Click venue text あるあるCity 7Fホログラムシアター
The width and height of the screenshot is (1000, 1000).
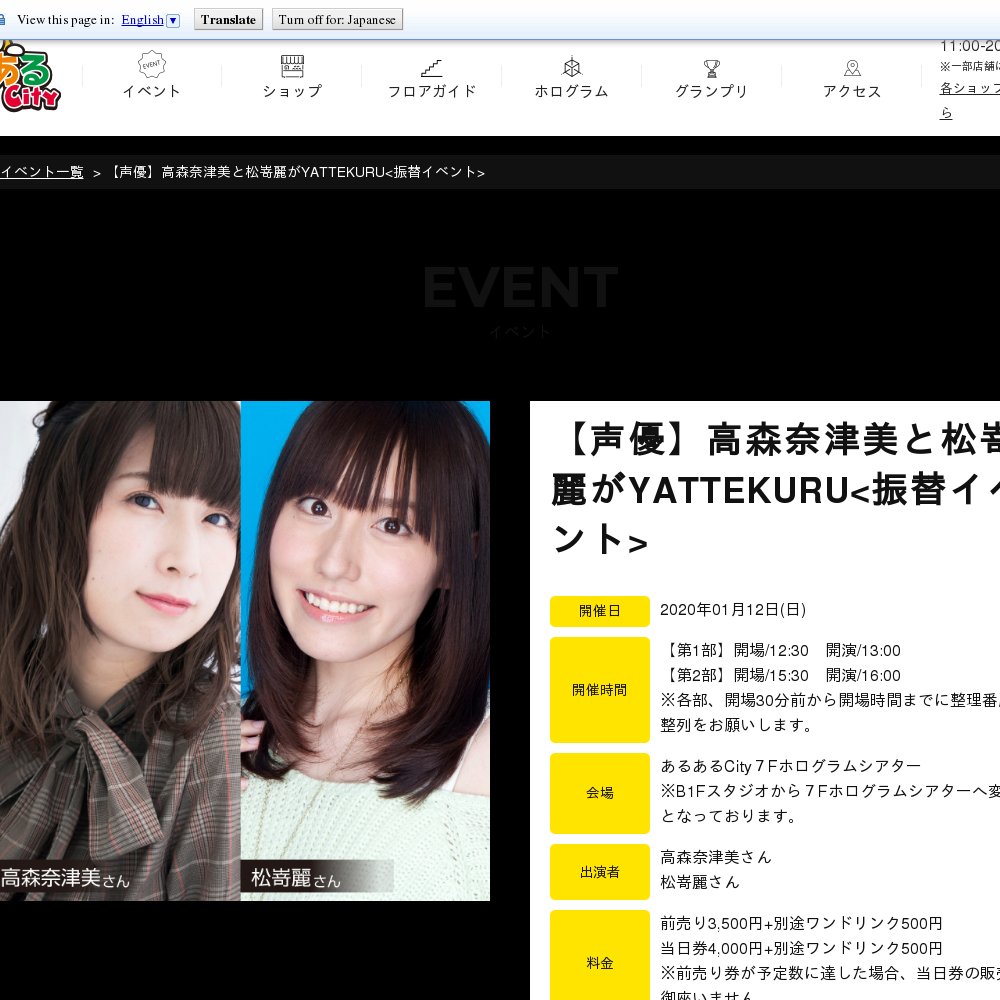tap(791, 766)
